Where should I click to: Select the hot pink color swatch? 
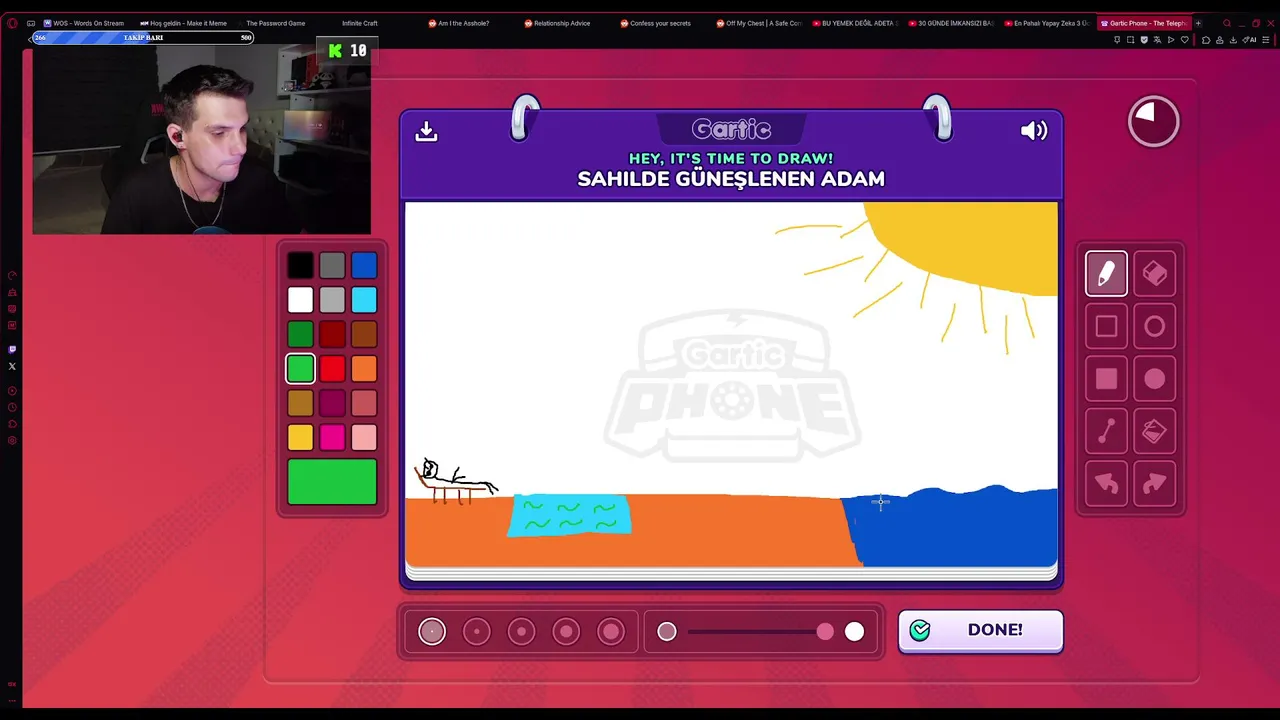(332, 437)
